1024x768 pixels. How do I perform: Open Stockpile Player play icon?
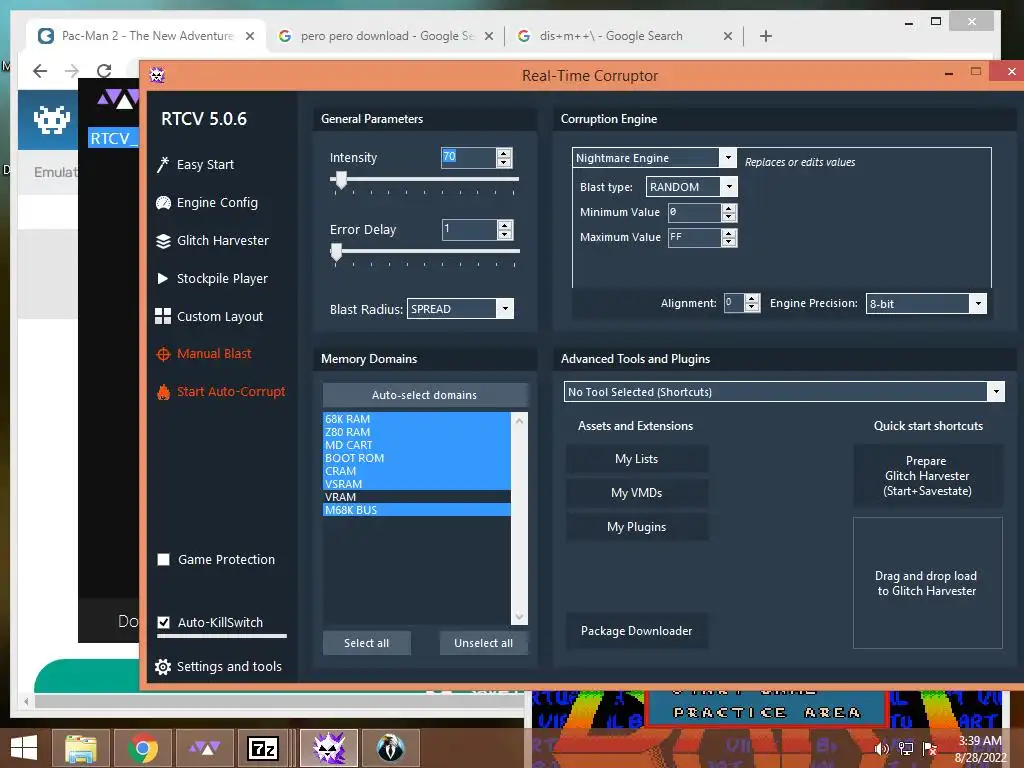[x=163, y=278]
